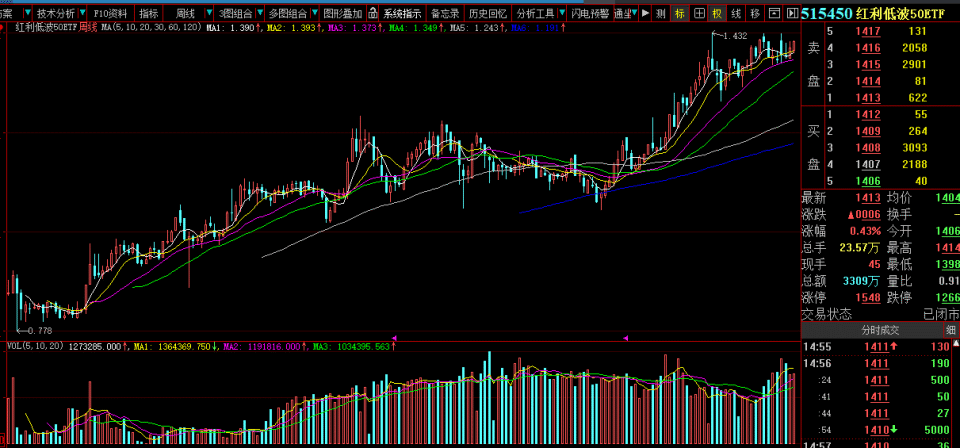Click the grid crosshair icon in toolbar
The width and height of the screenshot is (960, 448).
click(x=699, y=13)
